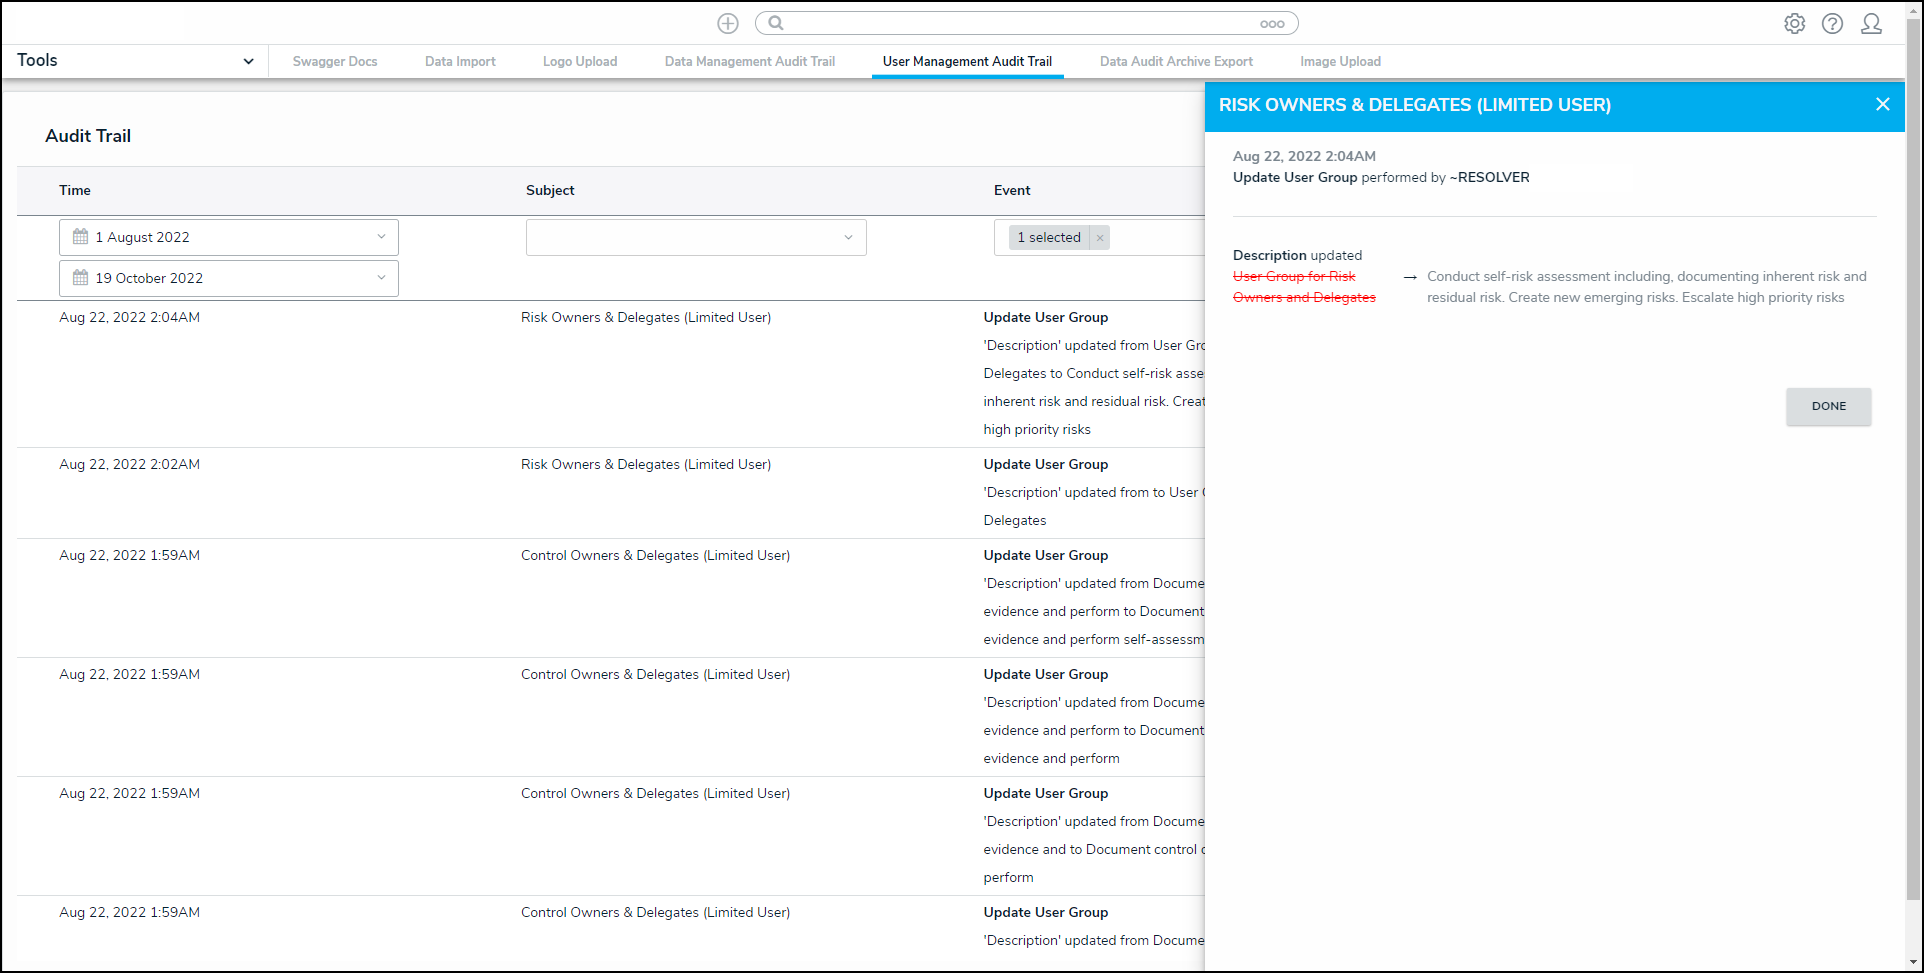Select the Aug 22, 2022 2:02AM audit row
1924x973 pixels.
[x=611, y=492]
